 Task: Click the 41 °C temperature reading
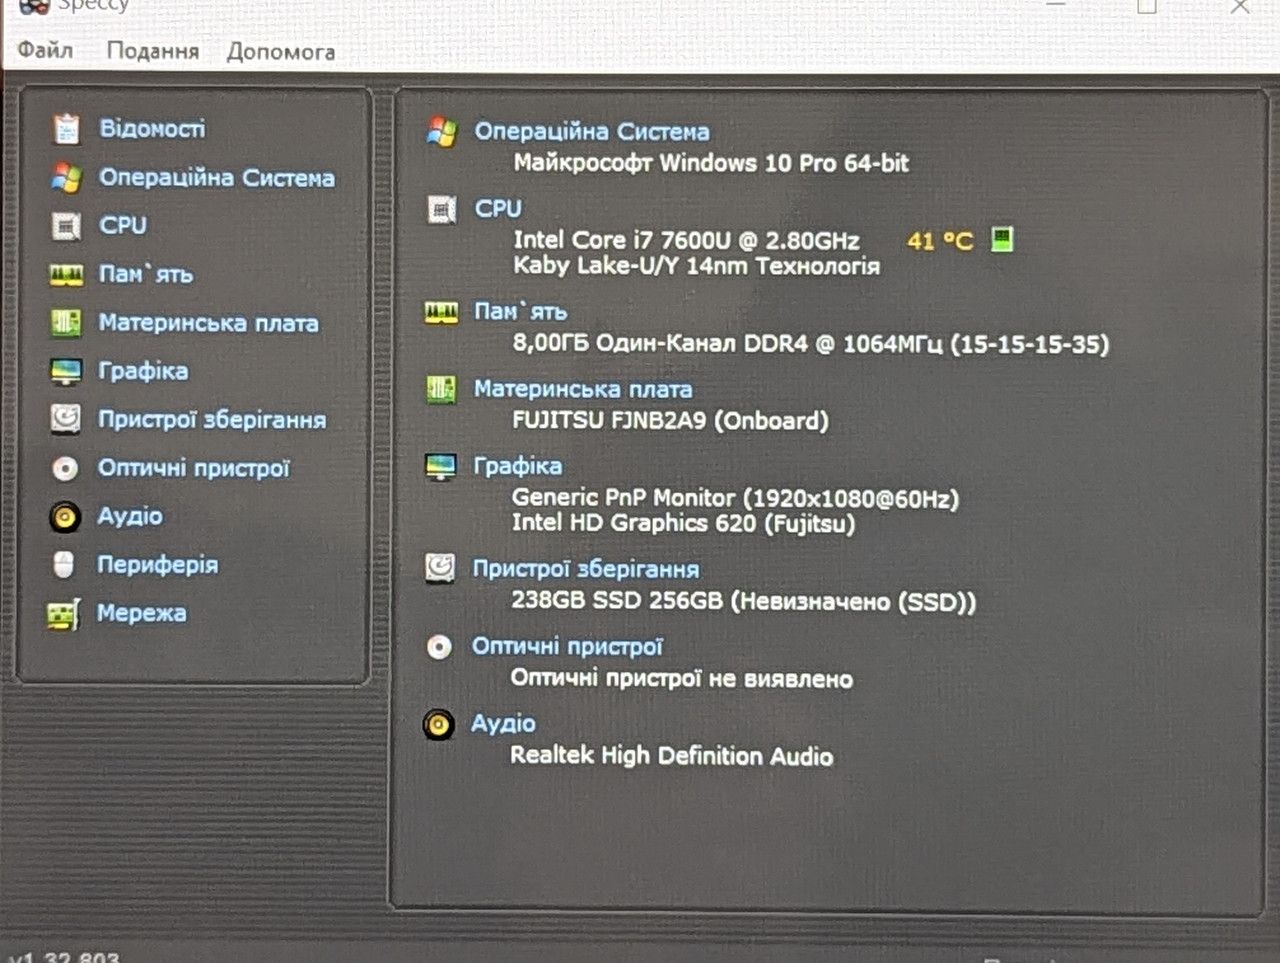point(940,241)
